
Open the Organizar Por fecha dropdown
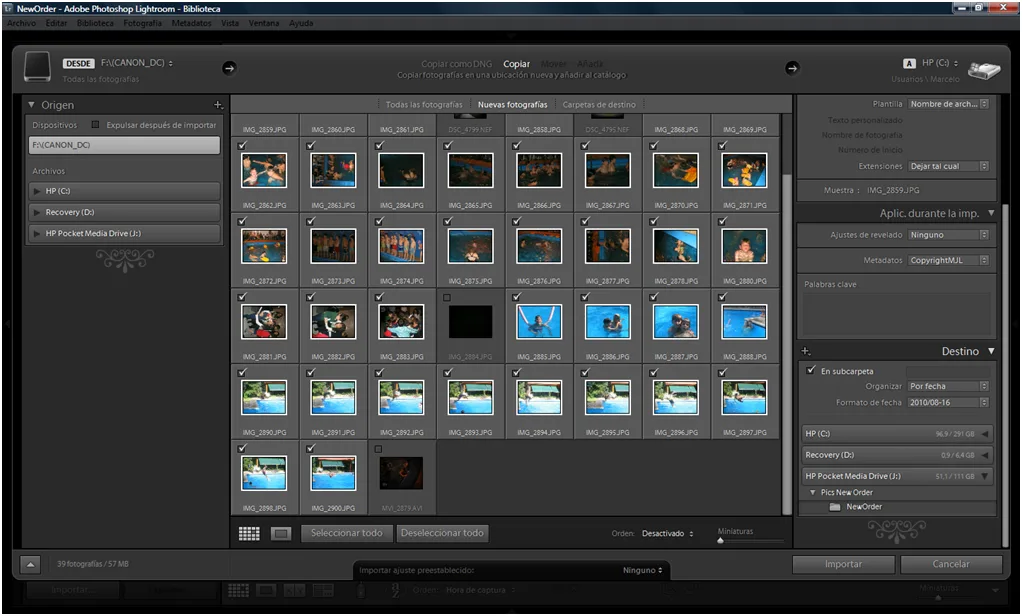[x=947, y=385]
